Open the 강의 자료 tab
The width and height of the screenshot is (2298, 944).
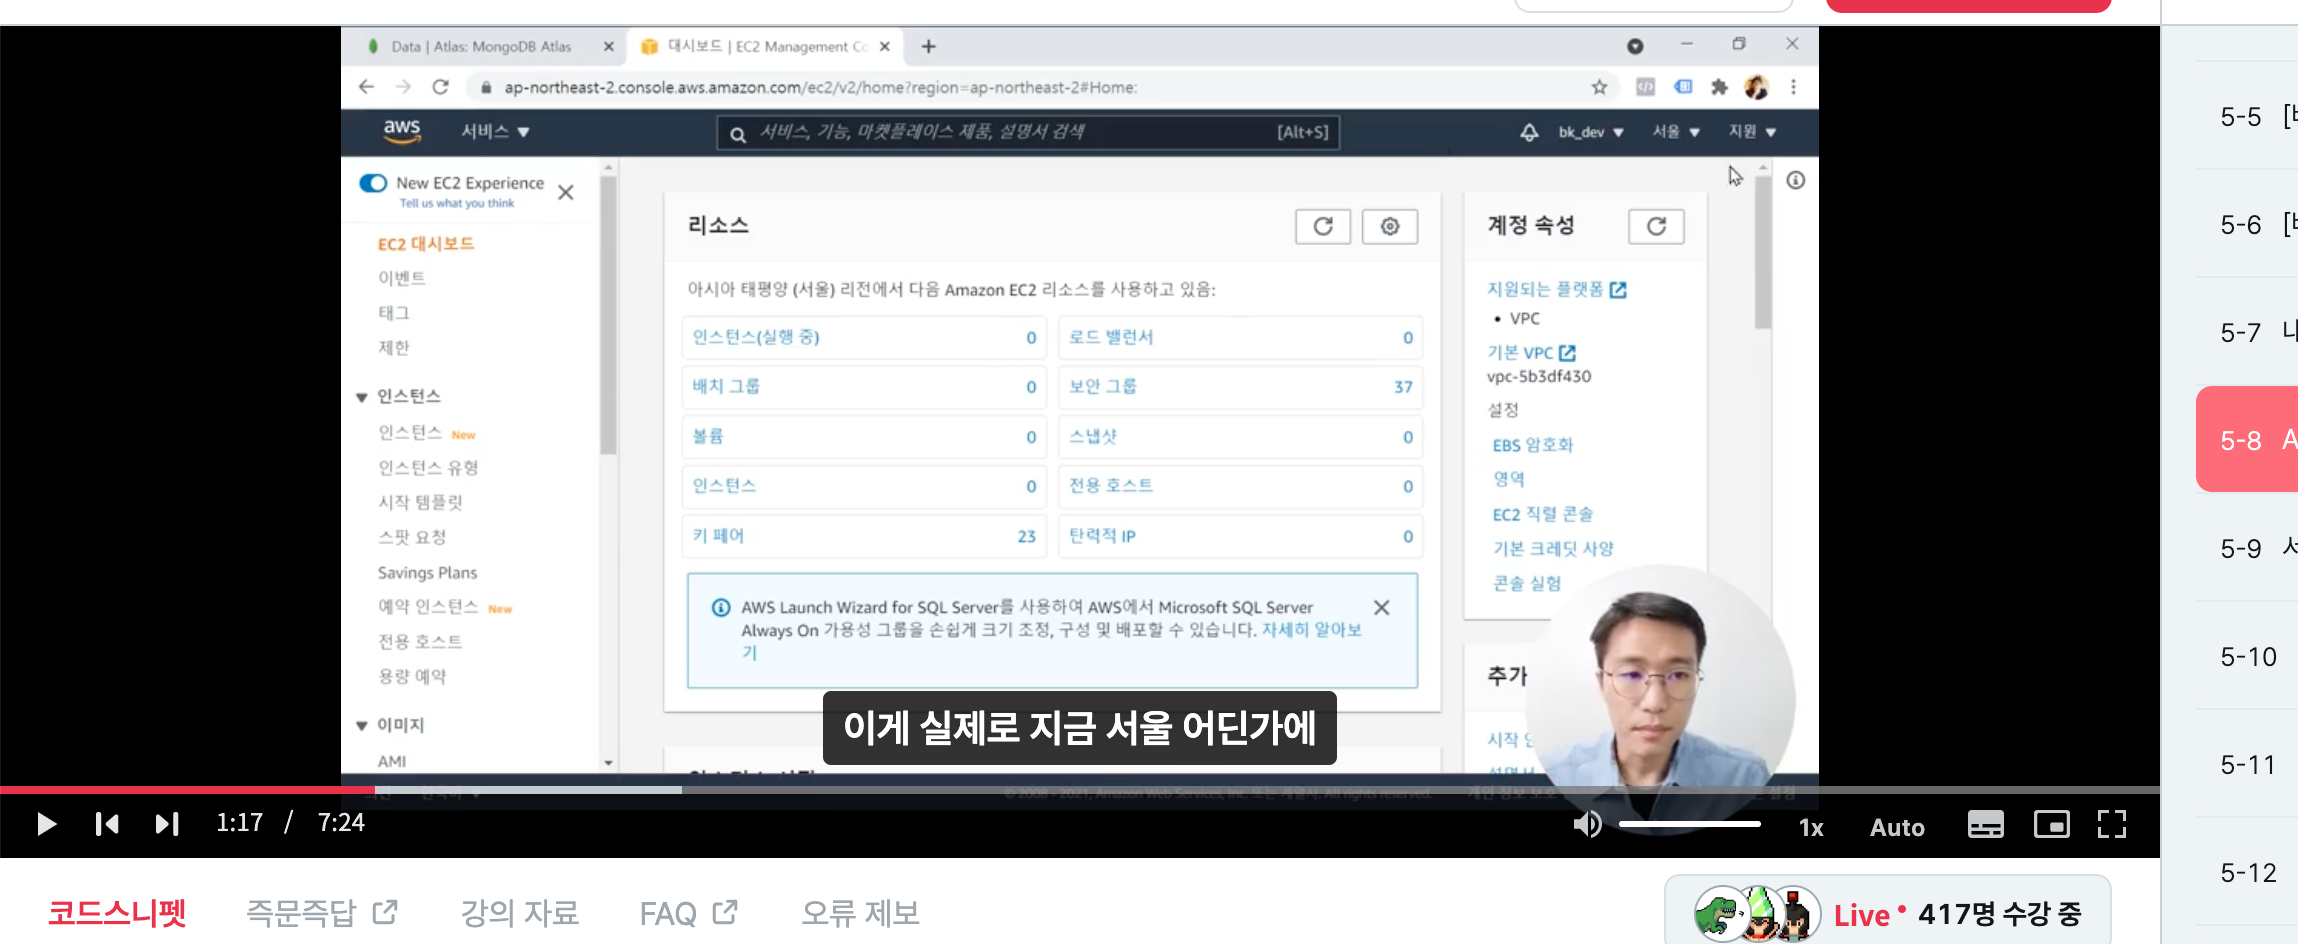coord(519,913)
